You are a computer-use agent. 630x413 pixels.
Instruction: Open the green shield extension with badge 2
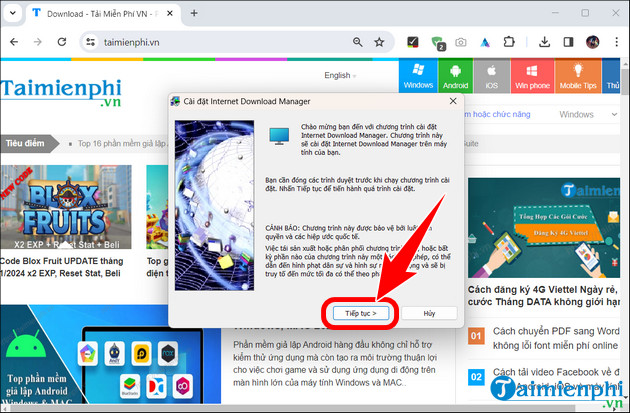click(438, 43)
